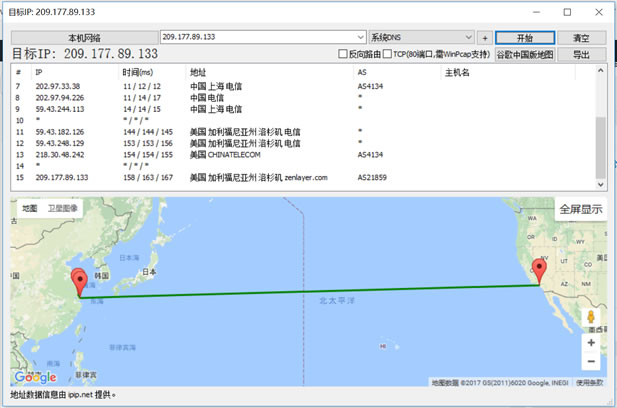Toggle the TCP port 80 checkbox
Screen dimensions: 617x408
(387, 54)
